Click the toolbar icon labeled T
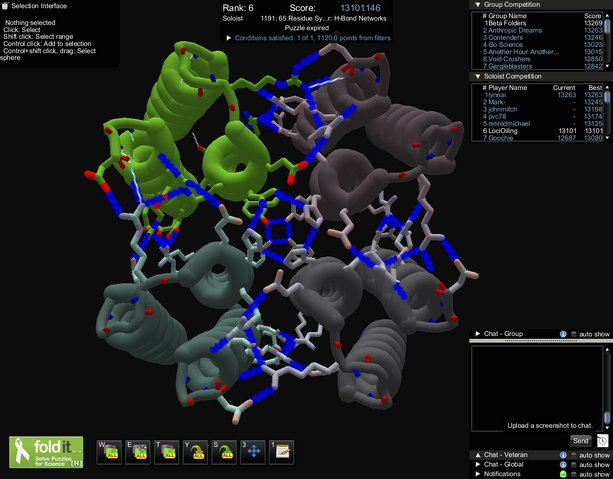 click(x=167, y=452)
